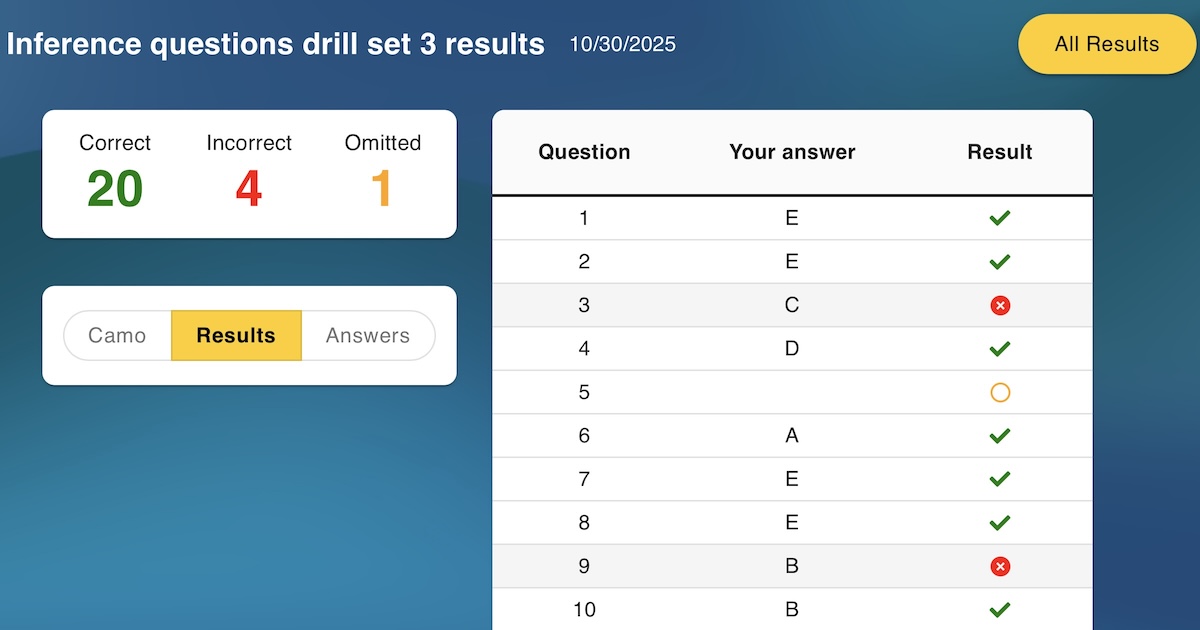Click the orange omitted circle for question 5

[1000, 392]
